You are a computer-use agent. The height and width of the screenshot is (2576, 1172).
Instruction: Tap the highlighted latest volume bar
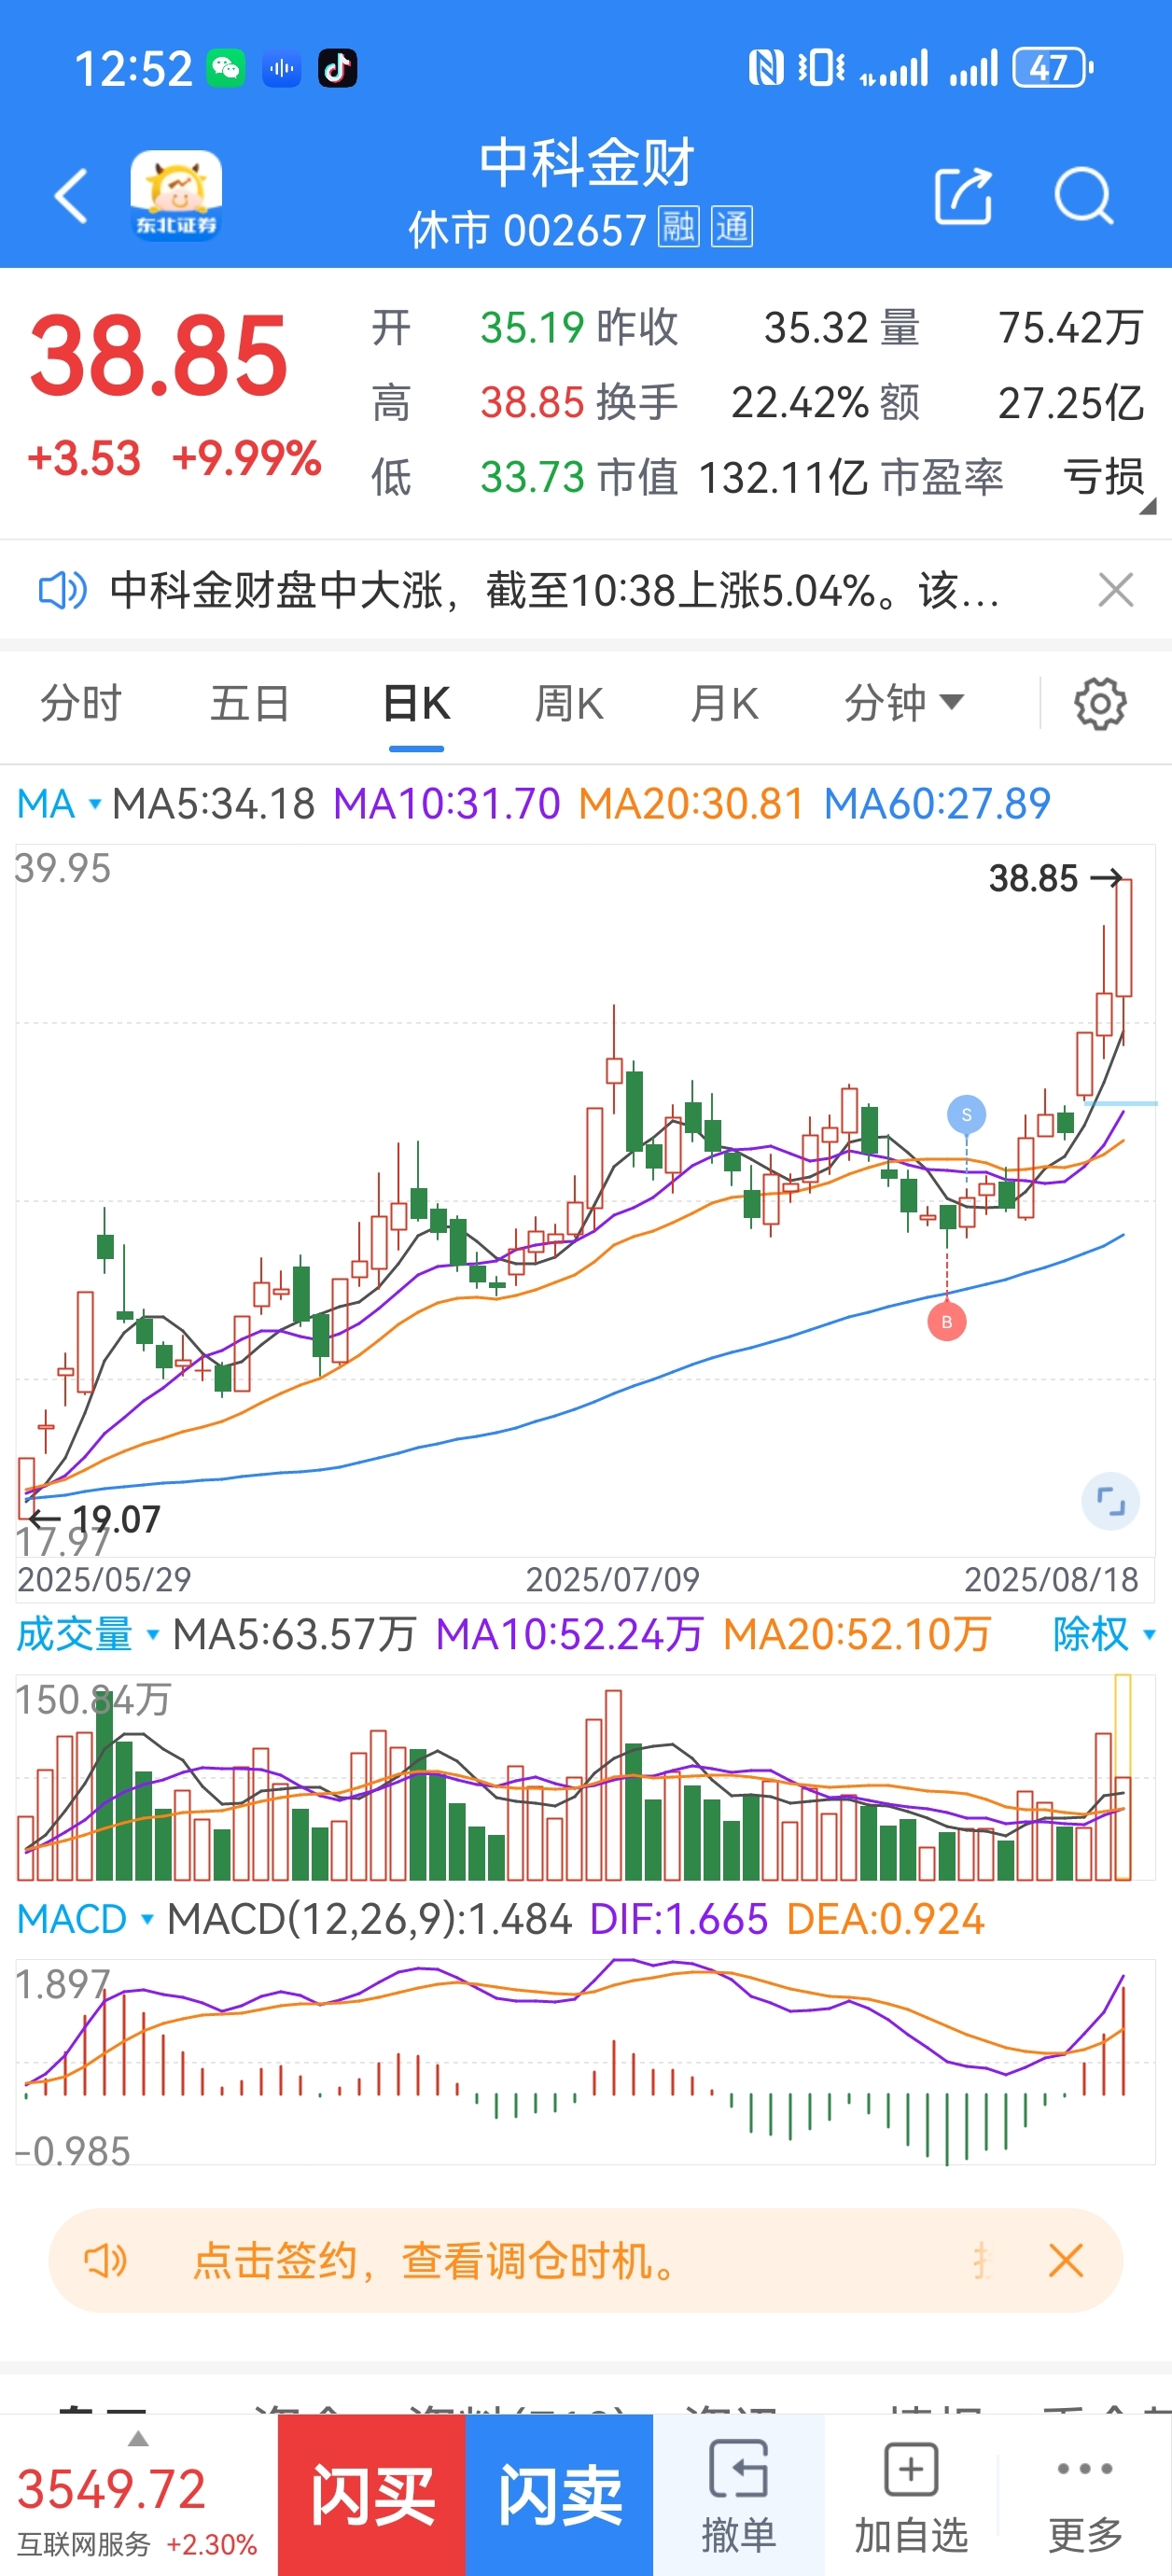coord(1123,1777)
